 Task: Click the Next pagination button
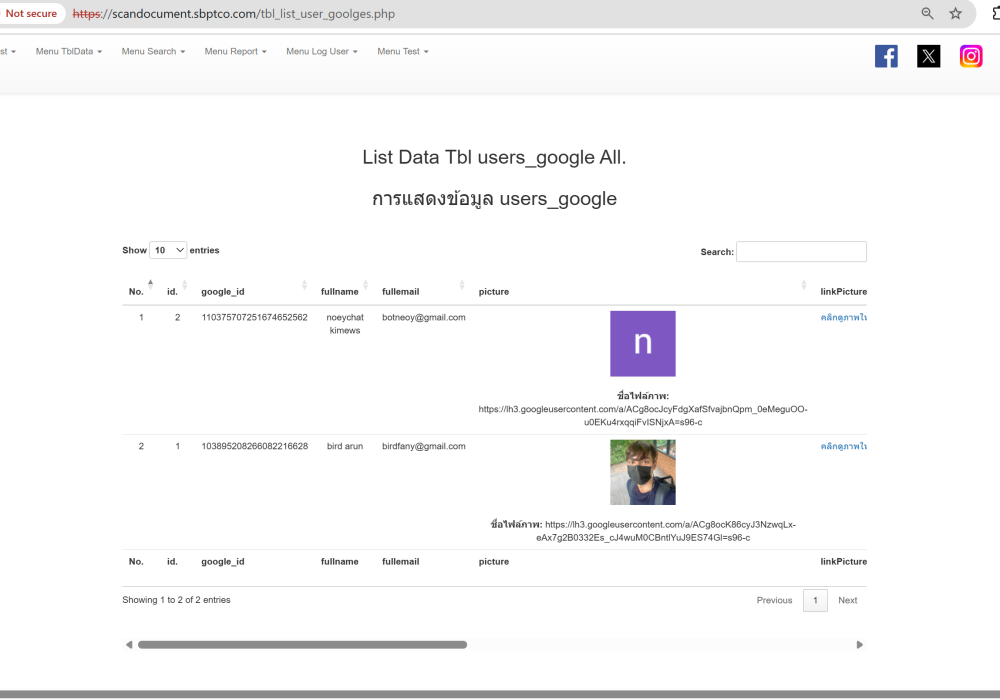(847, 600)
